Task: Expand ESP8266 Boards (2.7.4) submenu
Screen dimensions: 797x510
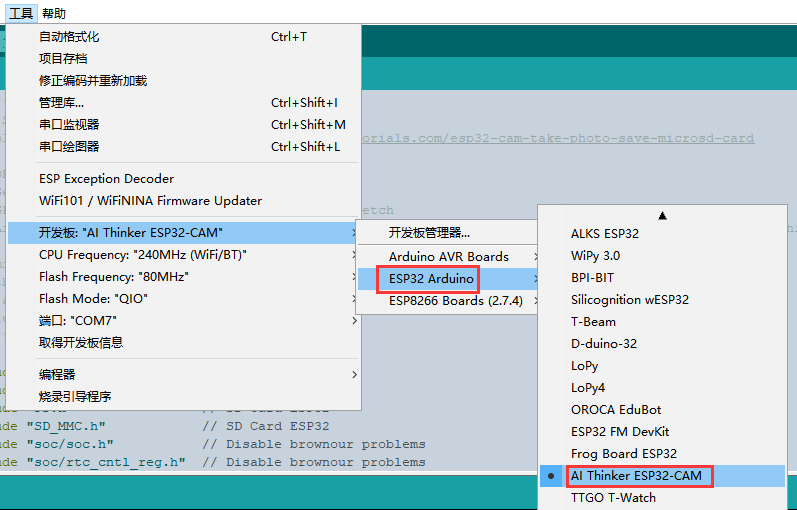Action: 447,301
